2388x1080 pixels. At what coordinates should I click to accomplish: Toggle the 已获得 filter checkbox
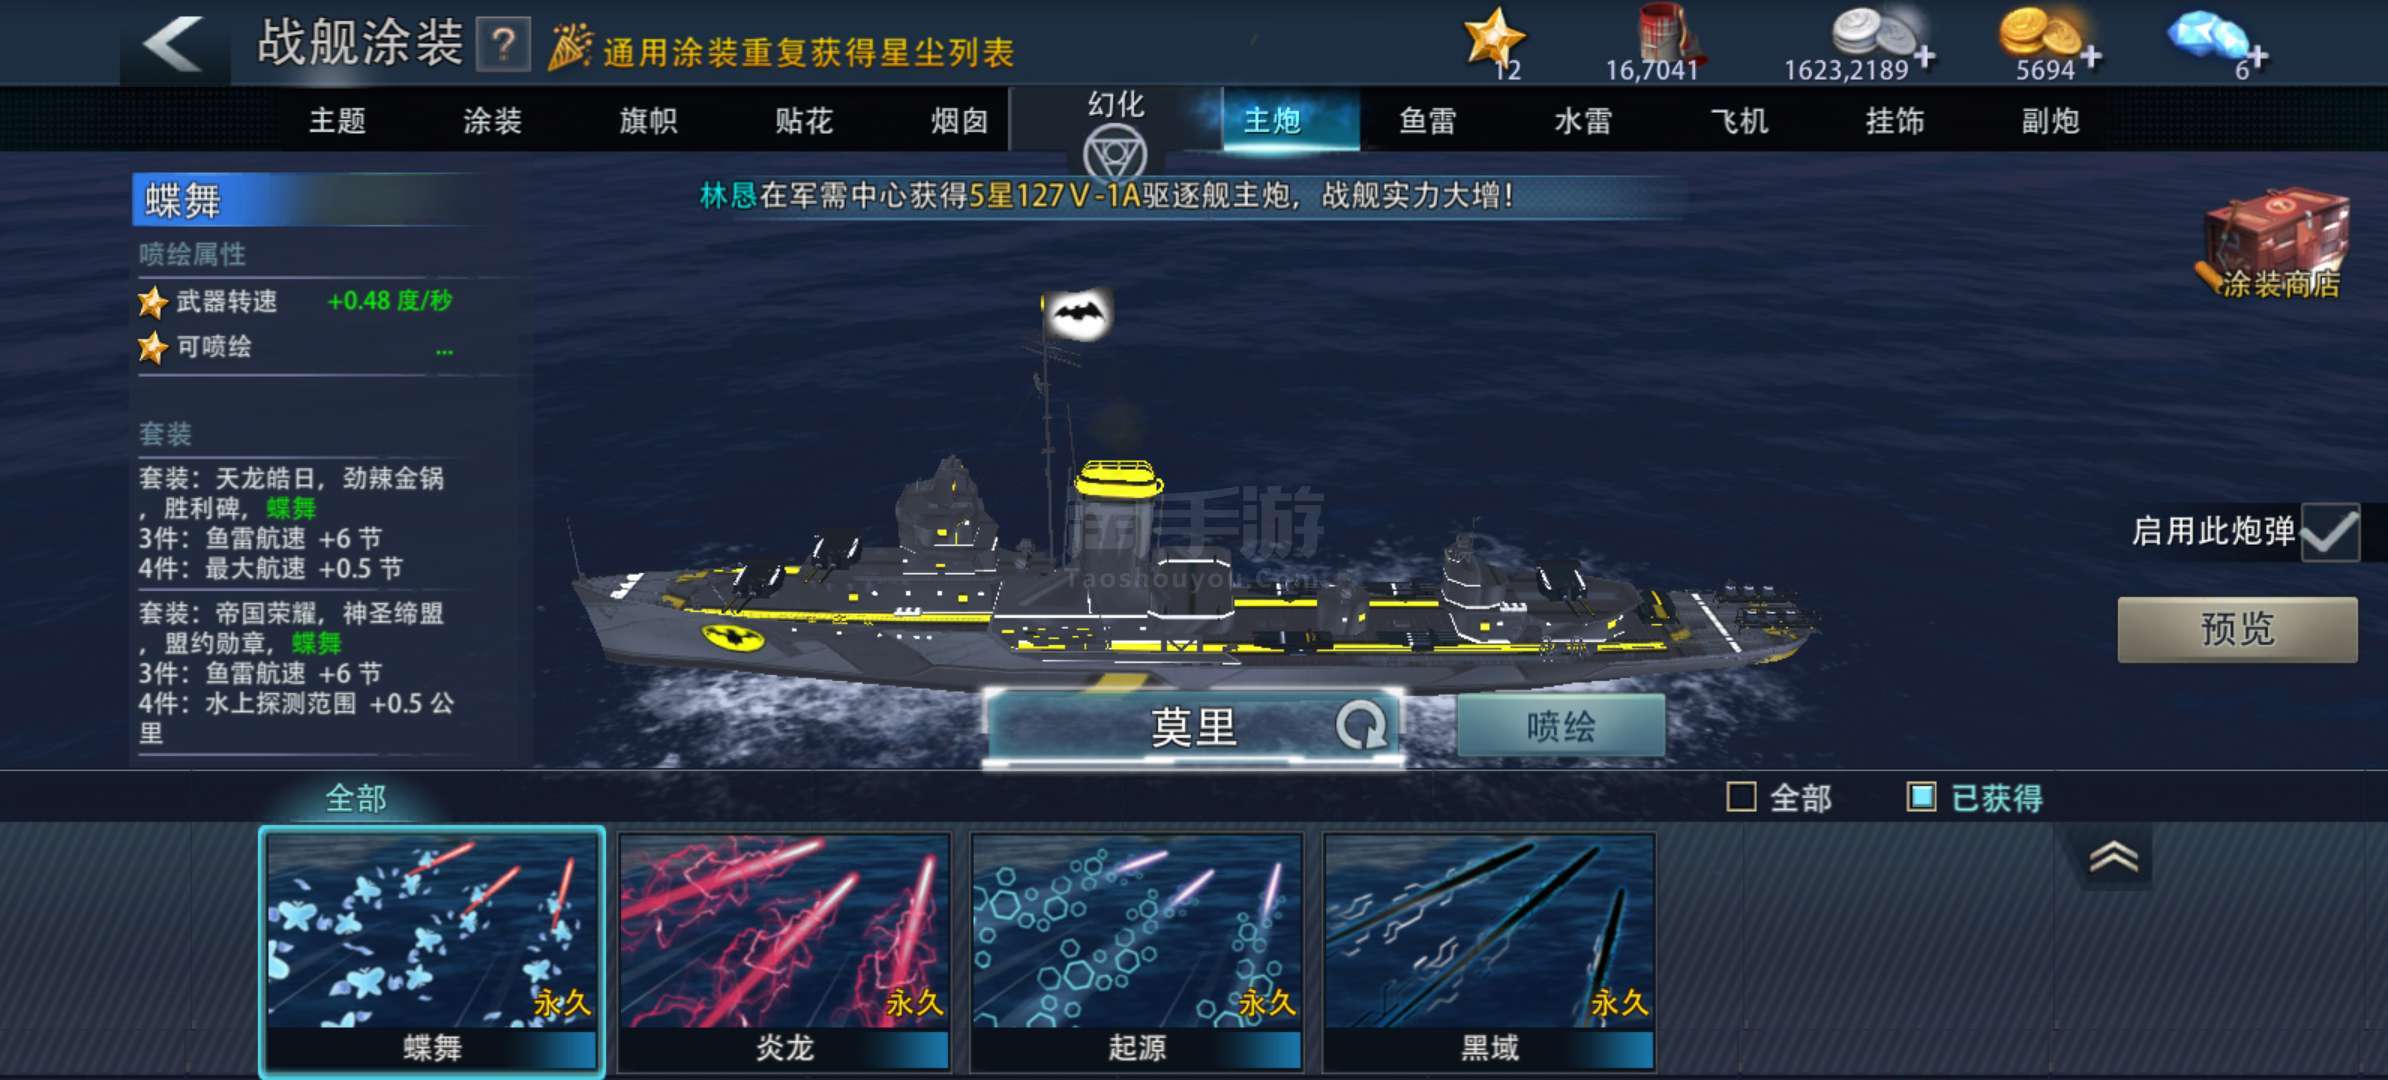pos(1921,797)
